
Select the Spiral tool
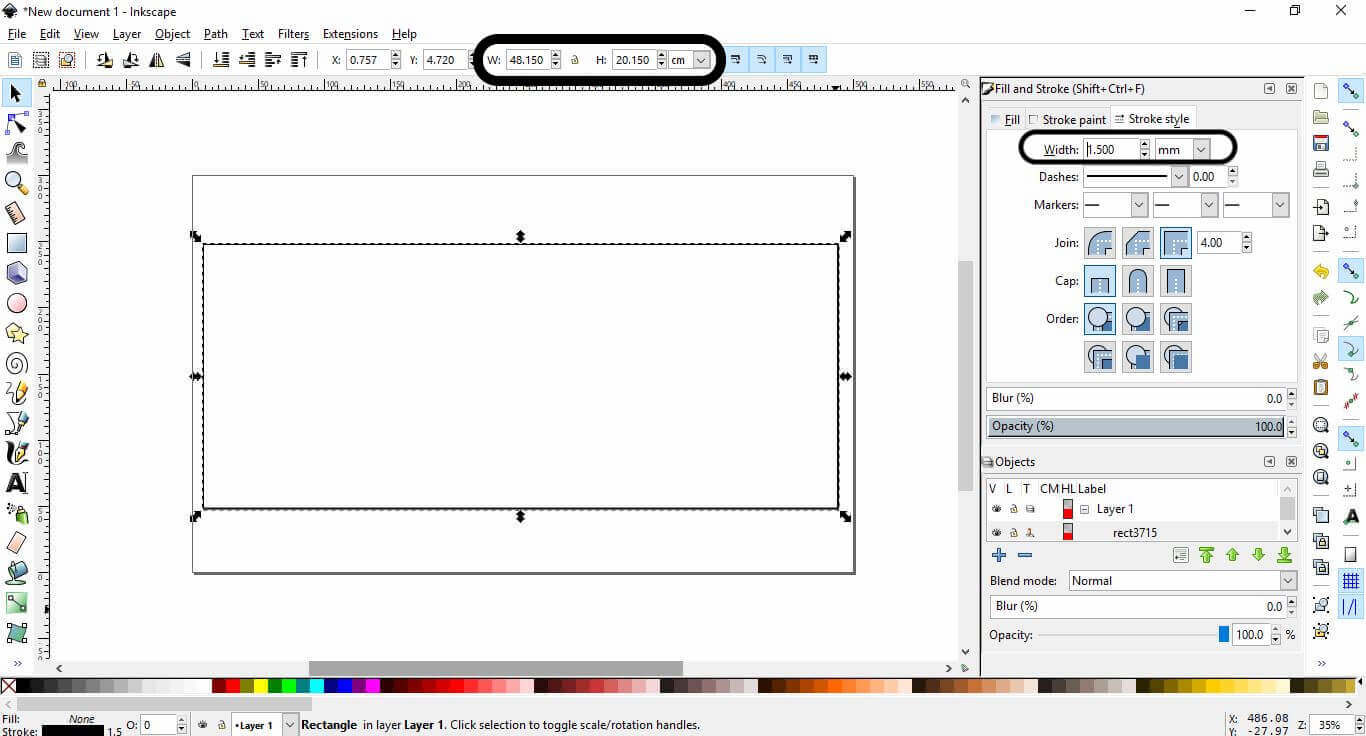(16, 363)
